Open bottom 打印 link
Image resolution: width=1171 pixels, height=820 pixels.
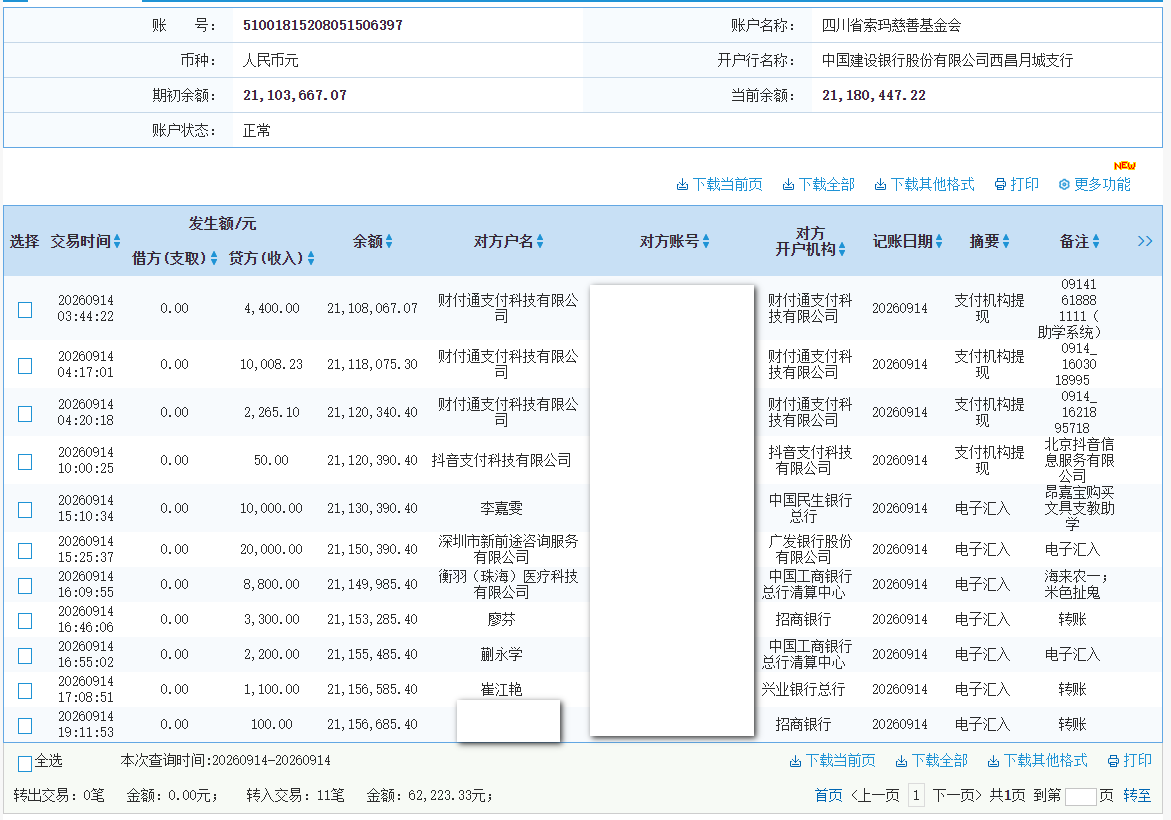(x=1137, y=760)
